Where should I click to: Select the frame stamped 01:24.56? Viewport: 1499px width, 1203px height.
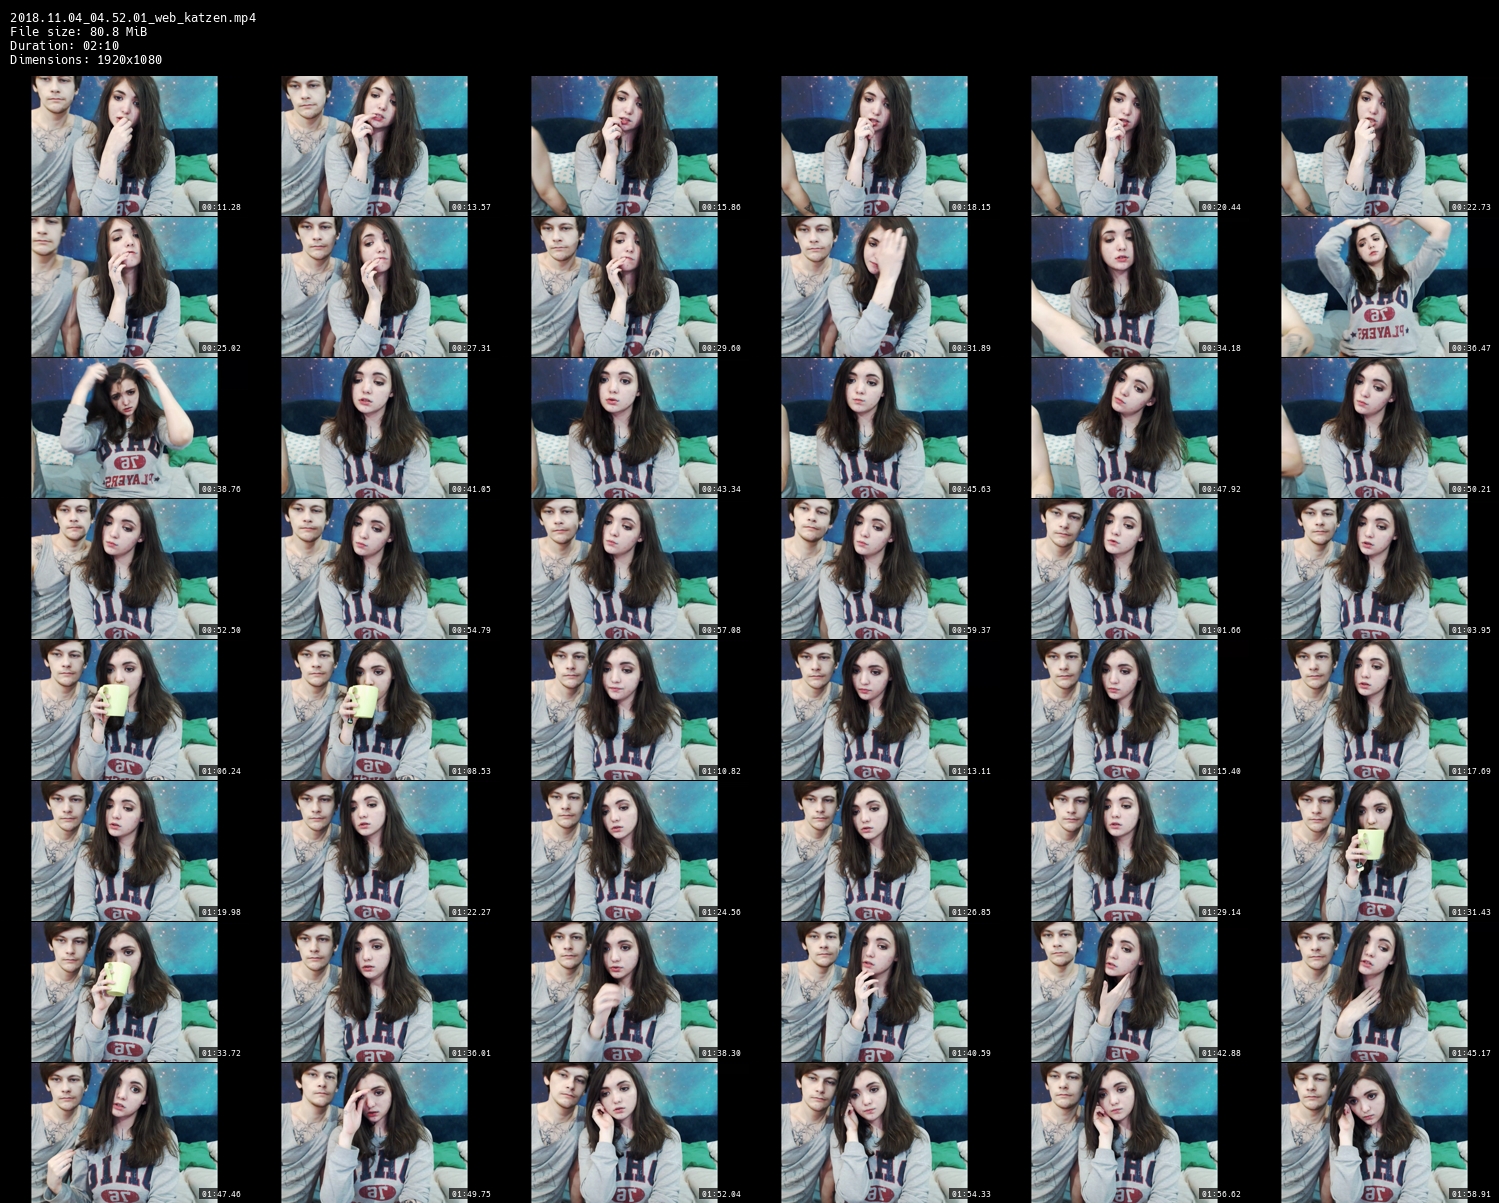(624, 851)
